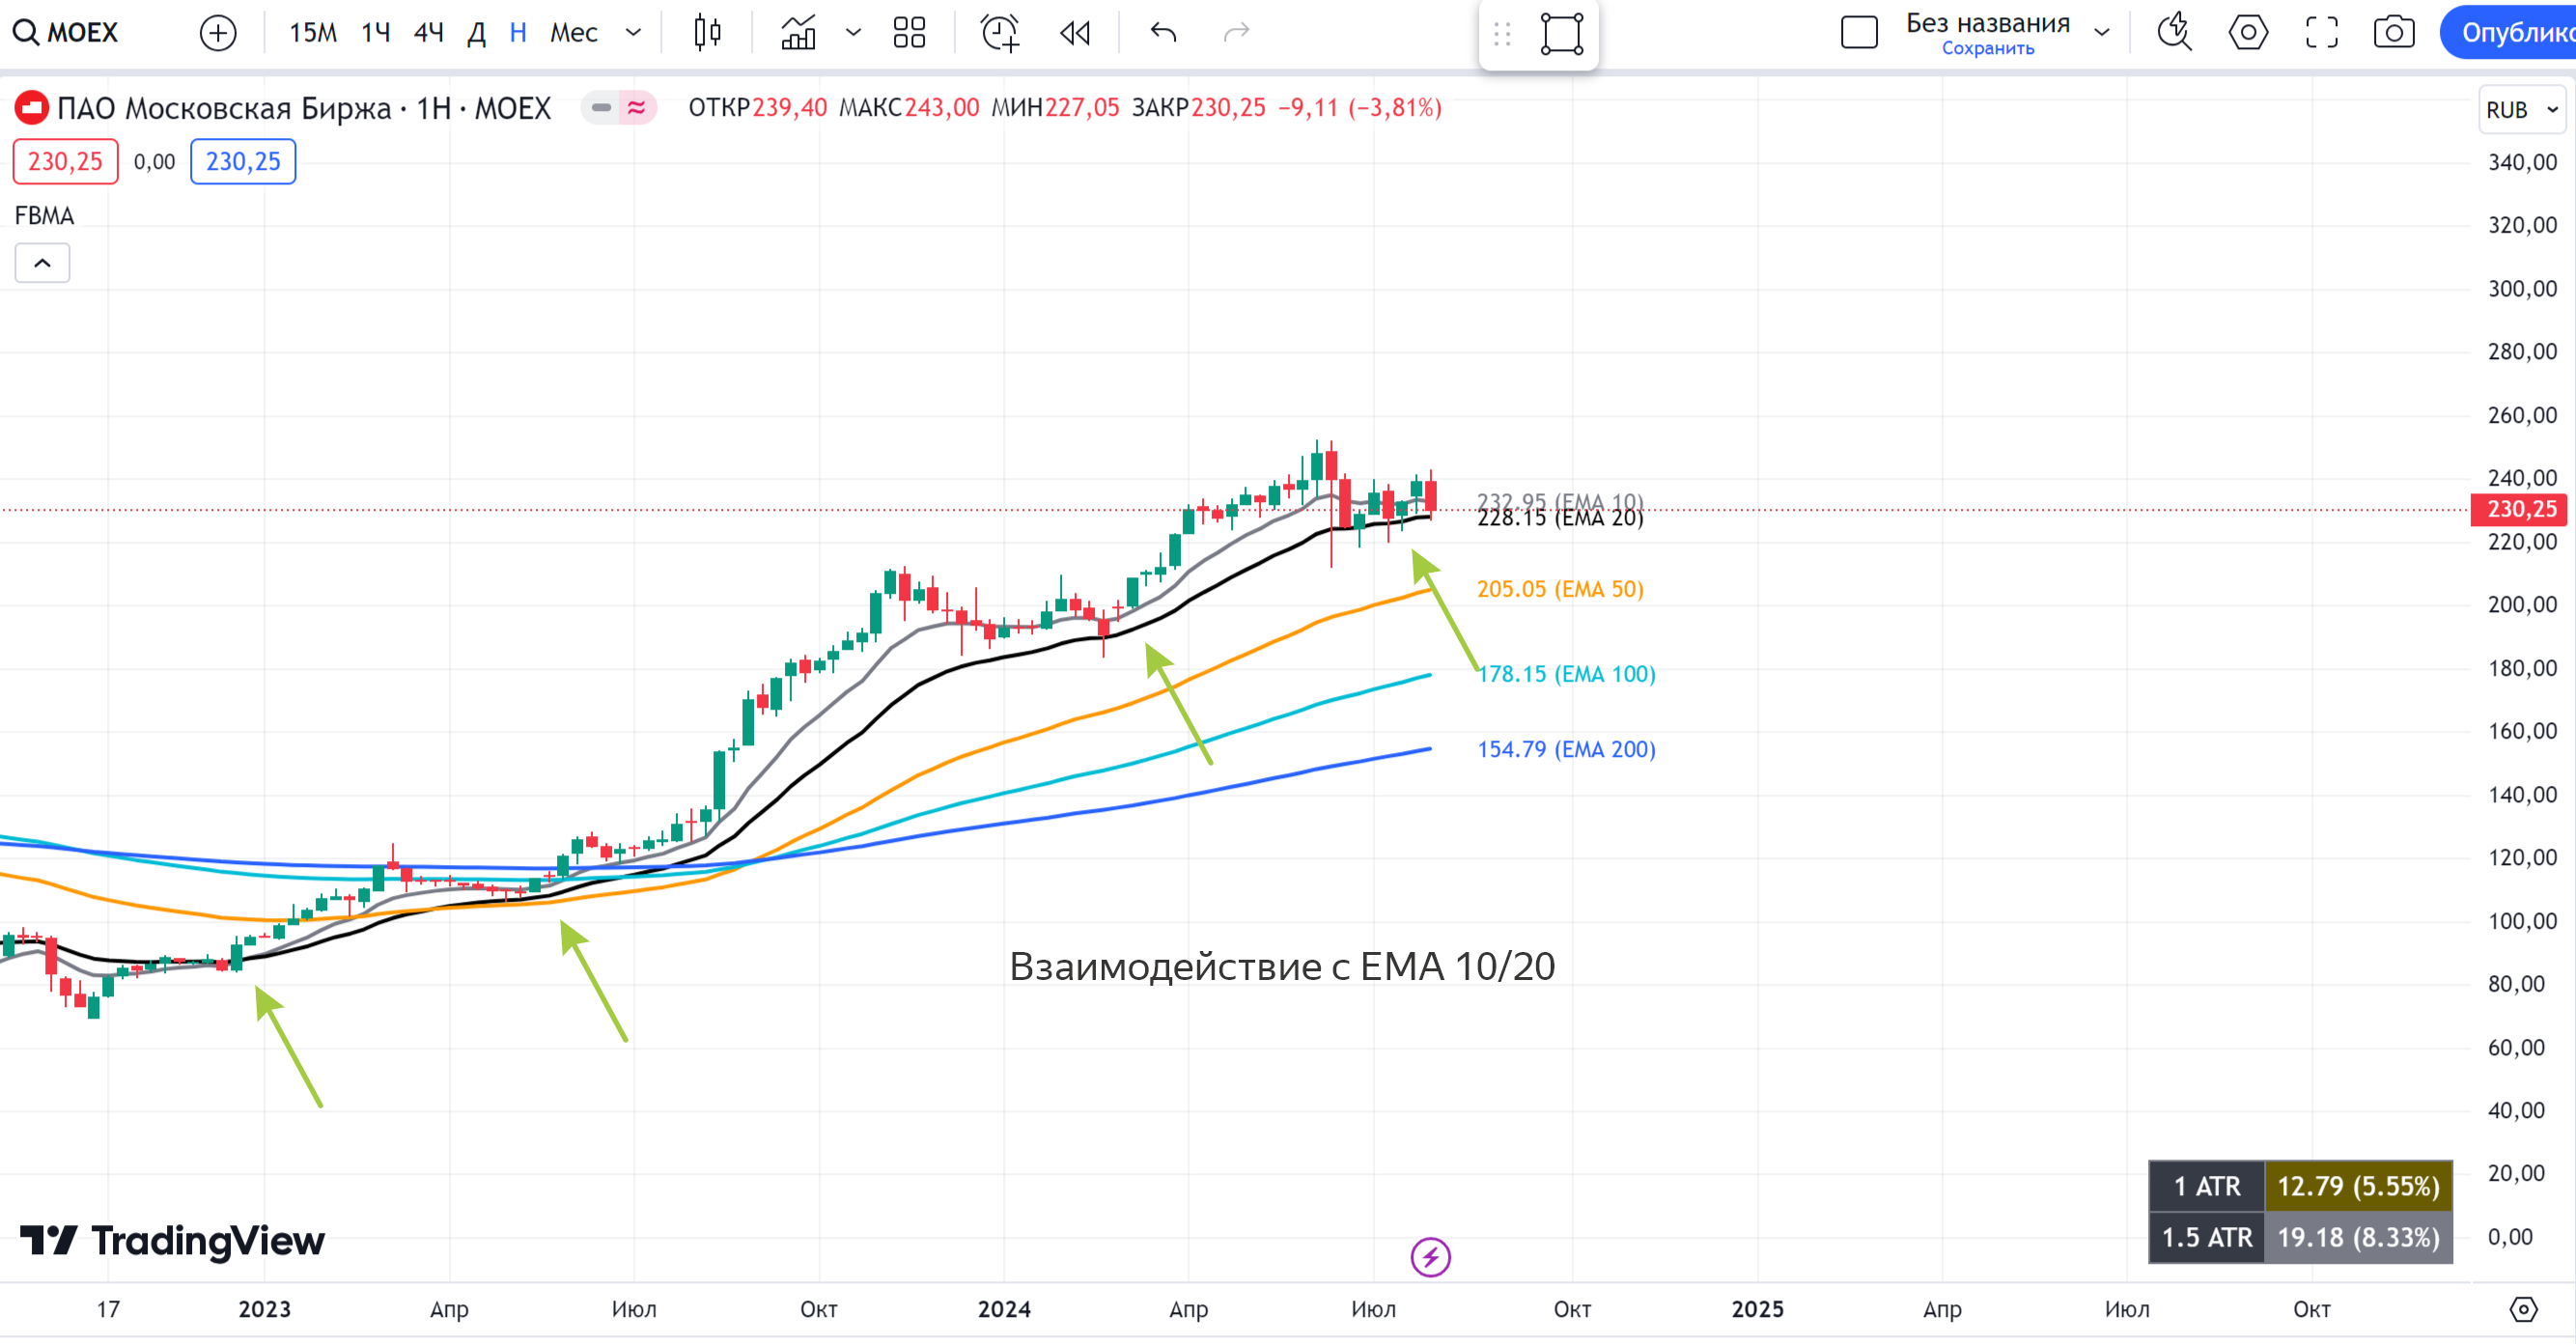Undo the last action

coord(1163,33)
